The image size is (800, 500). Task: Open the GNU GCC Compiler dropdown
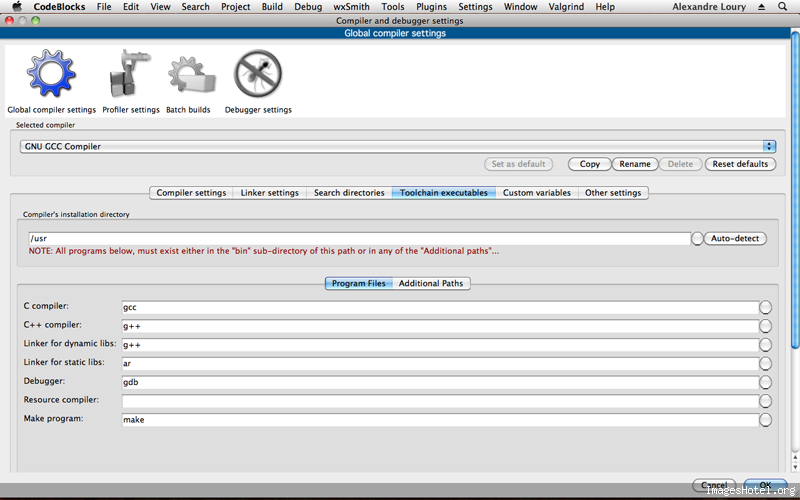(x=398, y=146)
